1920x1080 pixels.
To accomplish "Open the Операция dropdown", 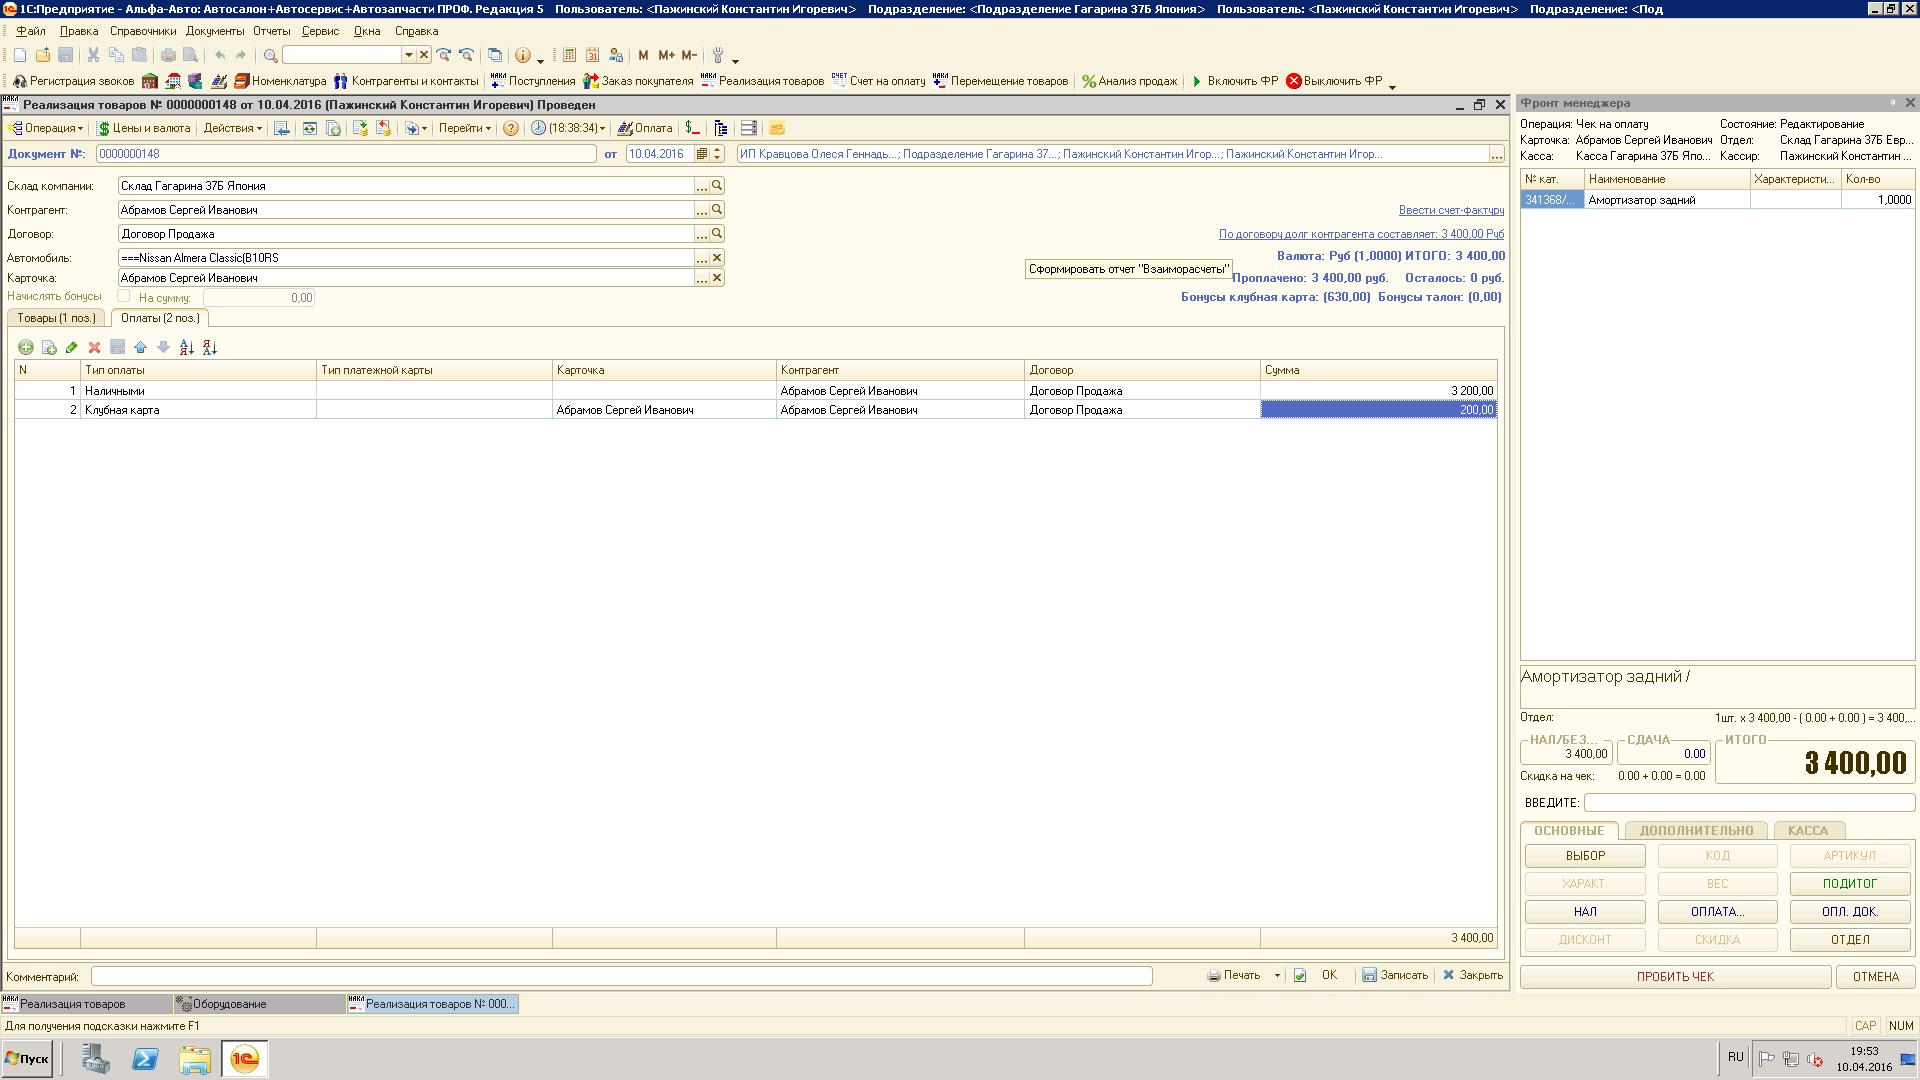I will (45, 128).
